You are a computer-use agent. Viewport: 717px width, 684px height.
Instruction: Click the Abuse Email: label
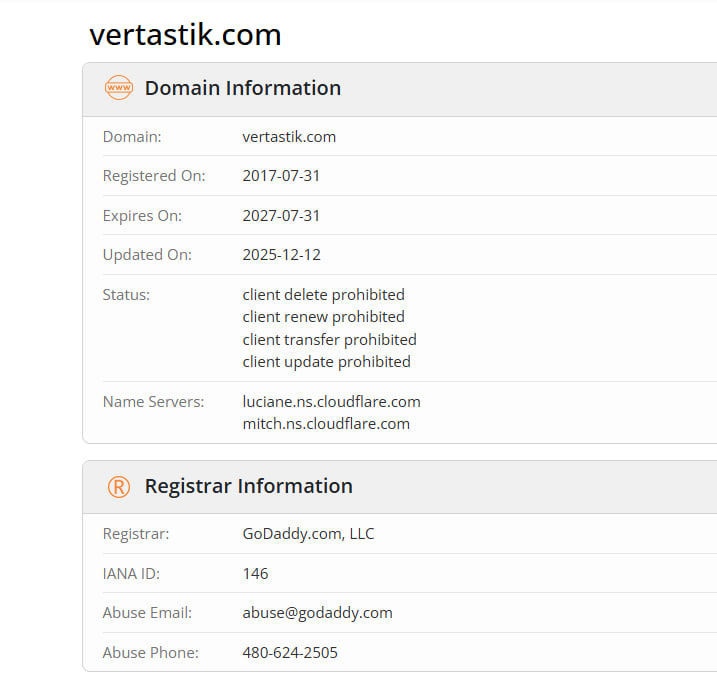147,613
